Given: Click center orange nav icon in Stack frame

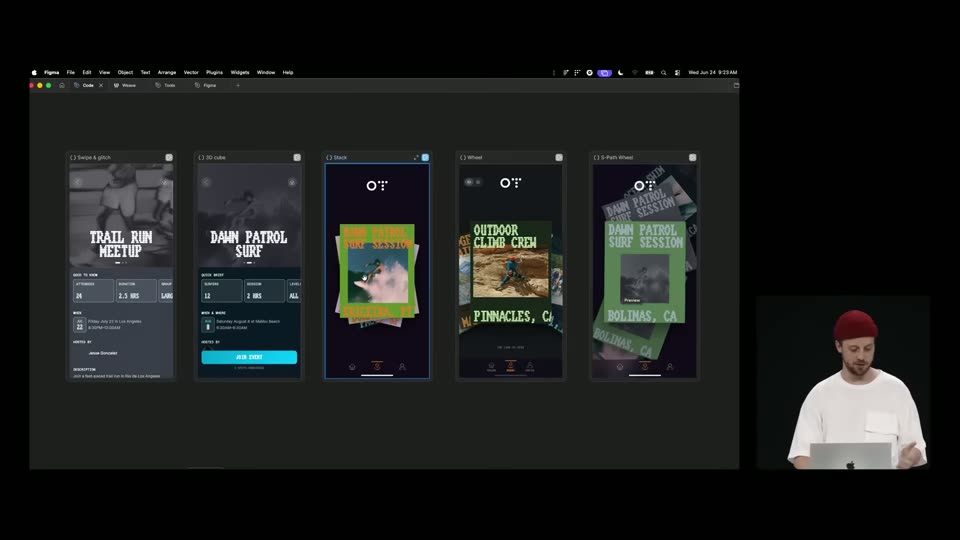Looking at the screenshot, I should coord(377,366).
